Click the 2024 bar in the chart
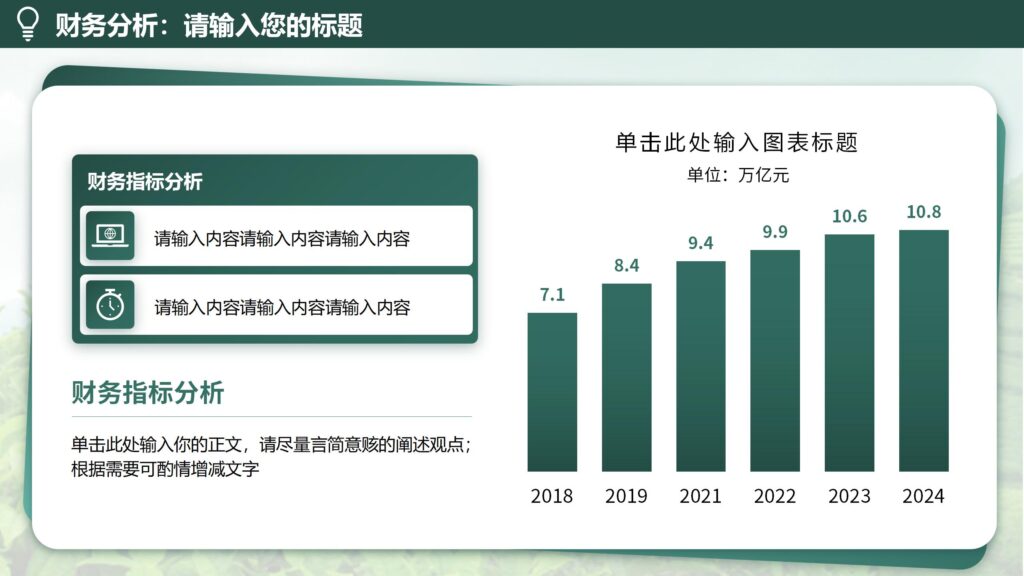 point(924,350)
